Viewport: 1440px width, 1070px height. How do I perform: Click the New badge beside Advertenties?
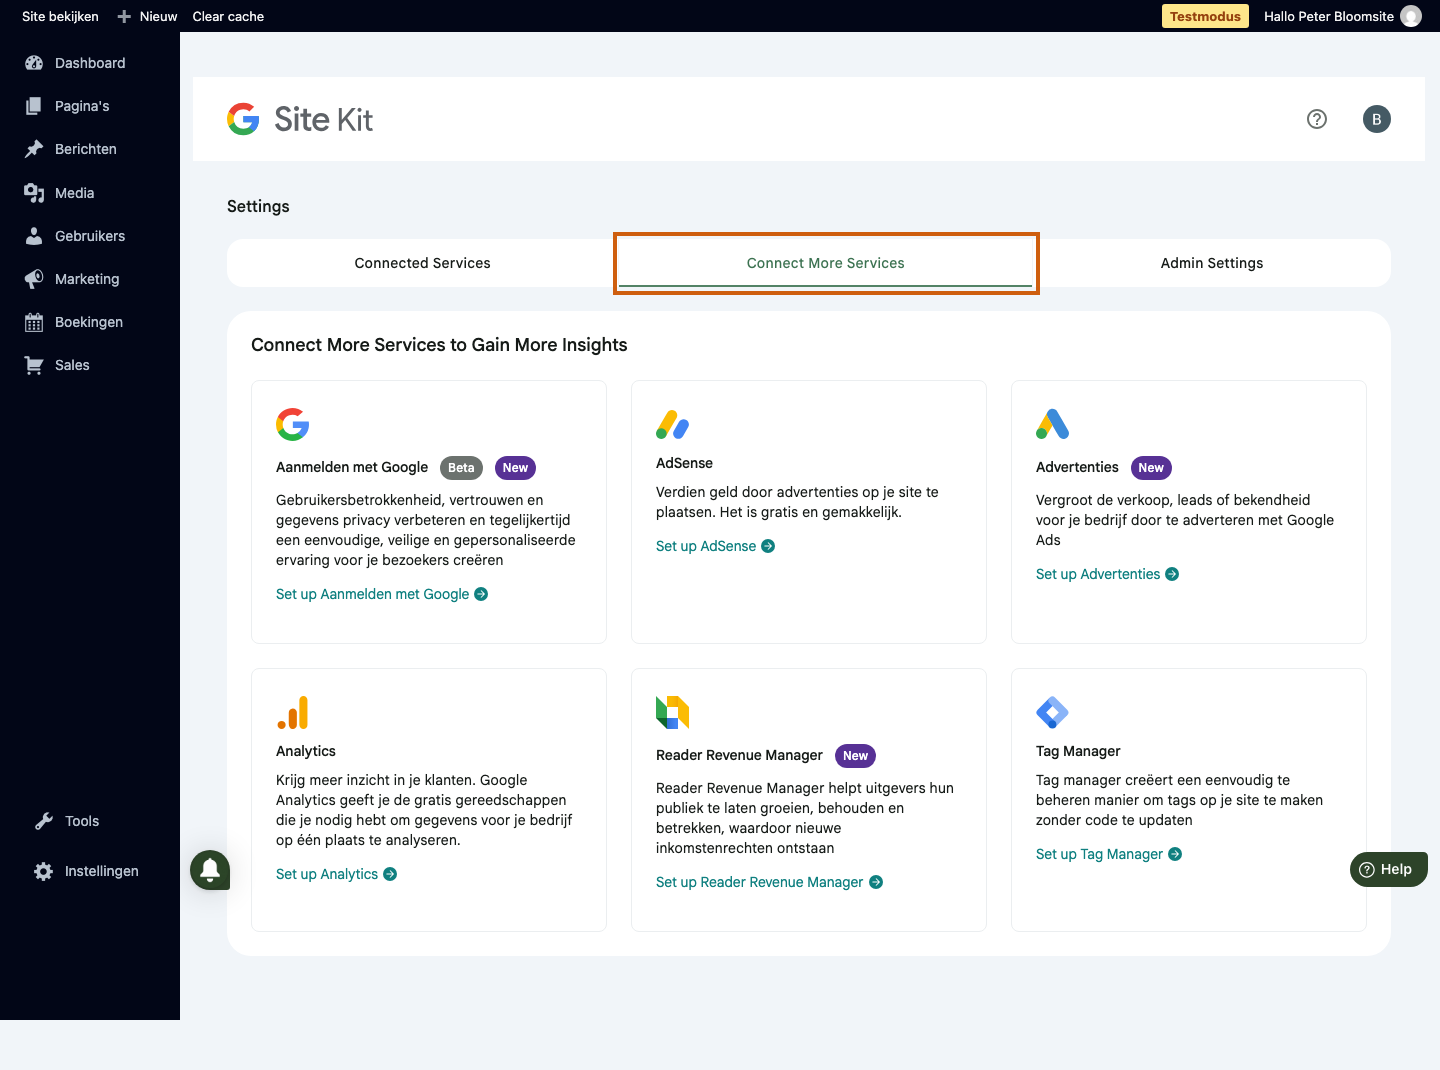pyautogui.click(x=1151, y=468)
